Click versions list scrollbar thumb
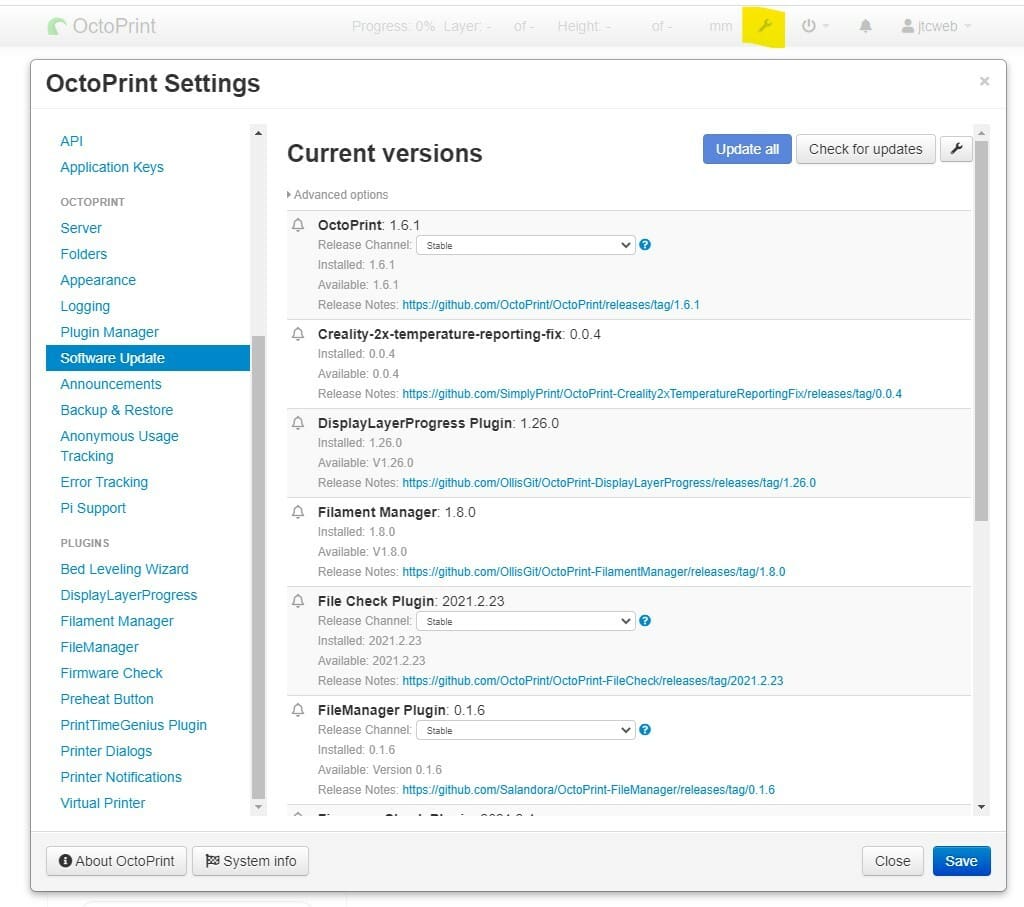The width and height of the screenshot is (1024, 907). pos(981,331)
